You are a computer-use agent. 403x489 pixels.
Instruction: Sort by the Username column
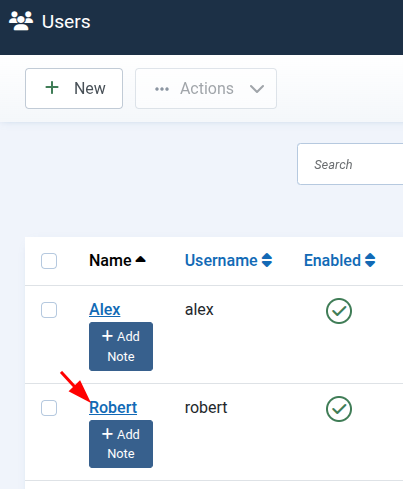click(x=229, y=260)
